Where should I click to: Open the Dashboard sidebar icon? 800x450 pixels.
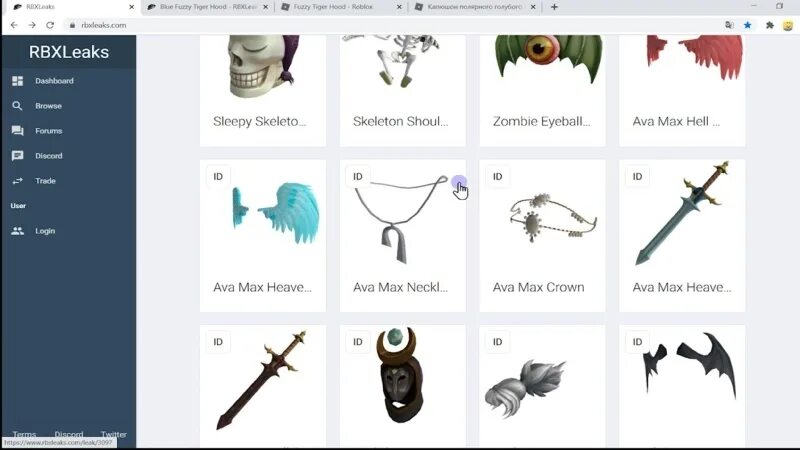17,81
